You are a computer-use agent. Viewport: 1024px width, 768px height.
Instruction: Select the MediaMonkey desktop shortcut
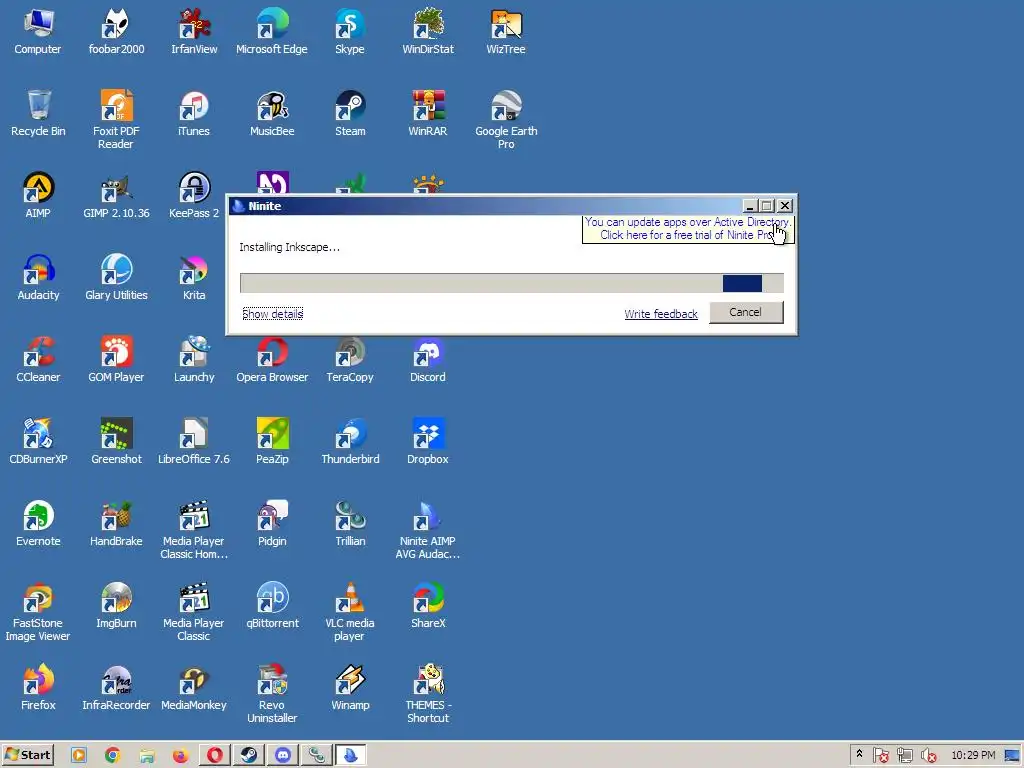tap(194, 687)
